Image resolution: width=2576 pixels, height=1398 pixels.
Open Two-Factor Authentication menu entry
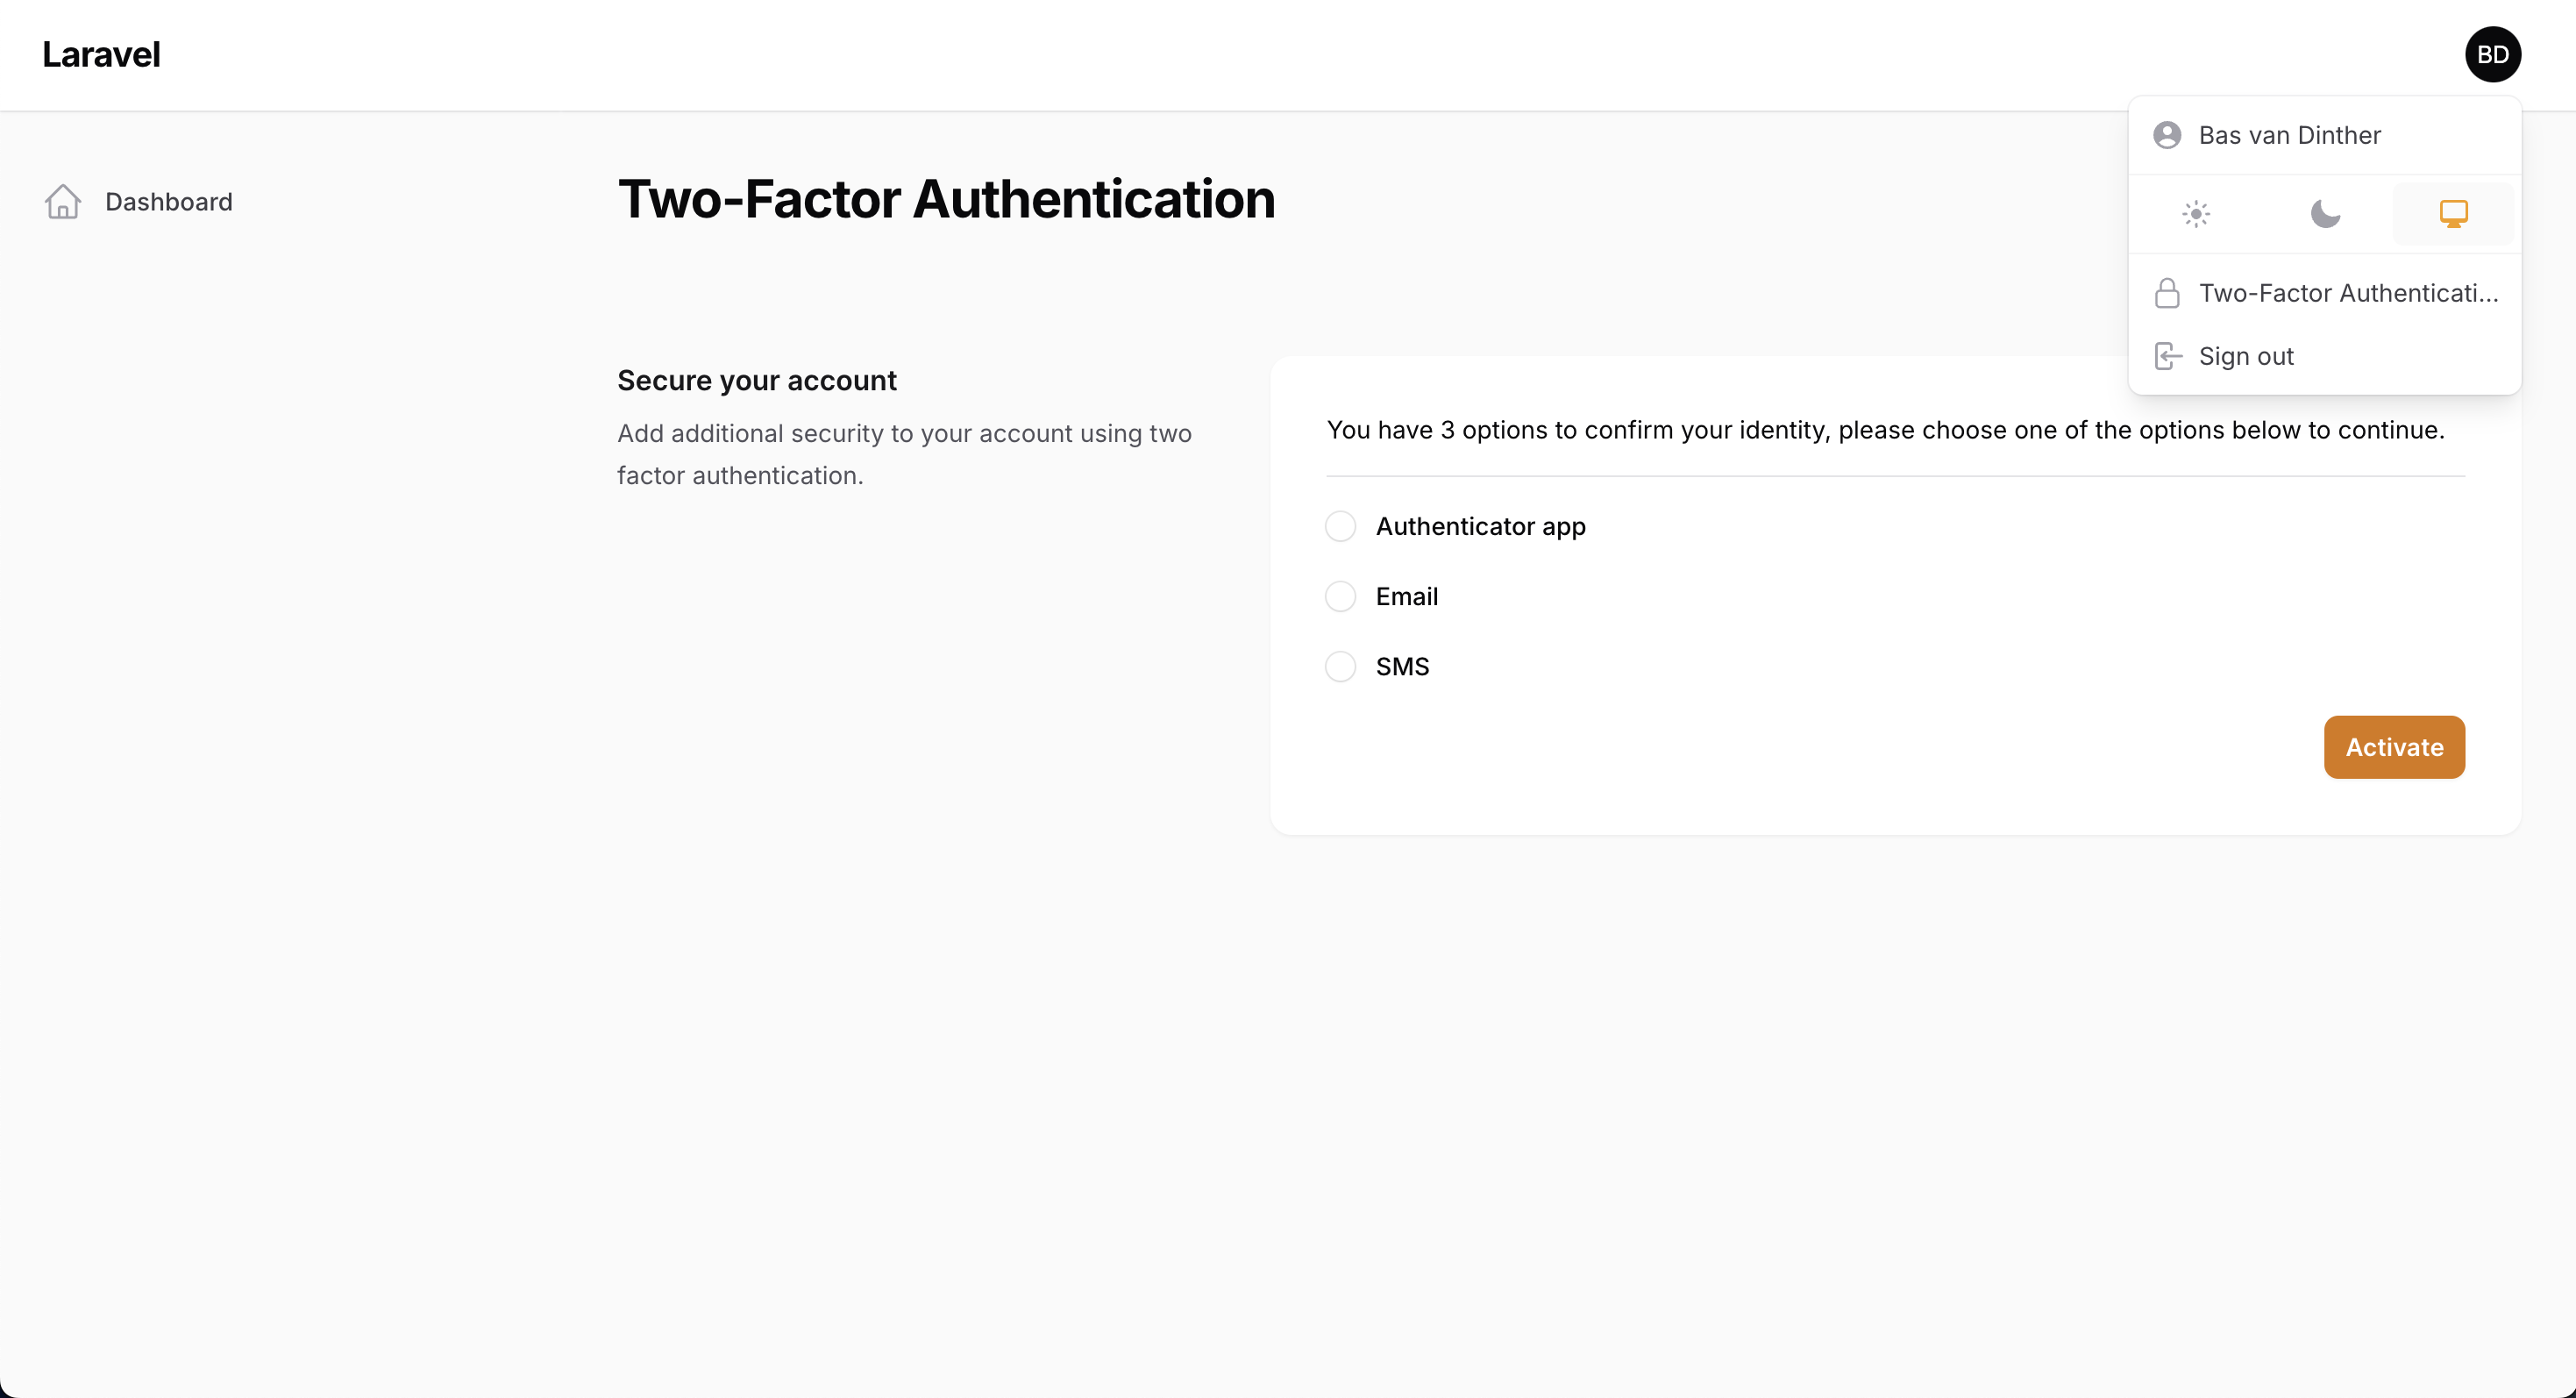point(2347,293)
